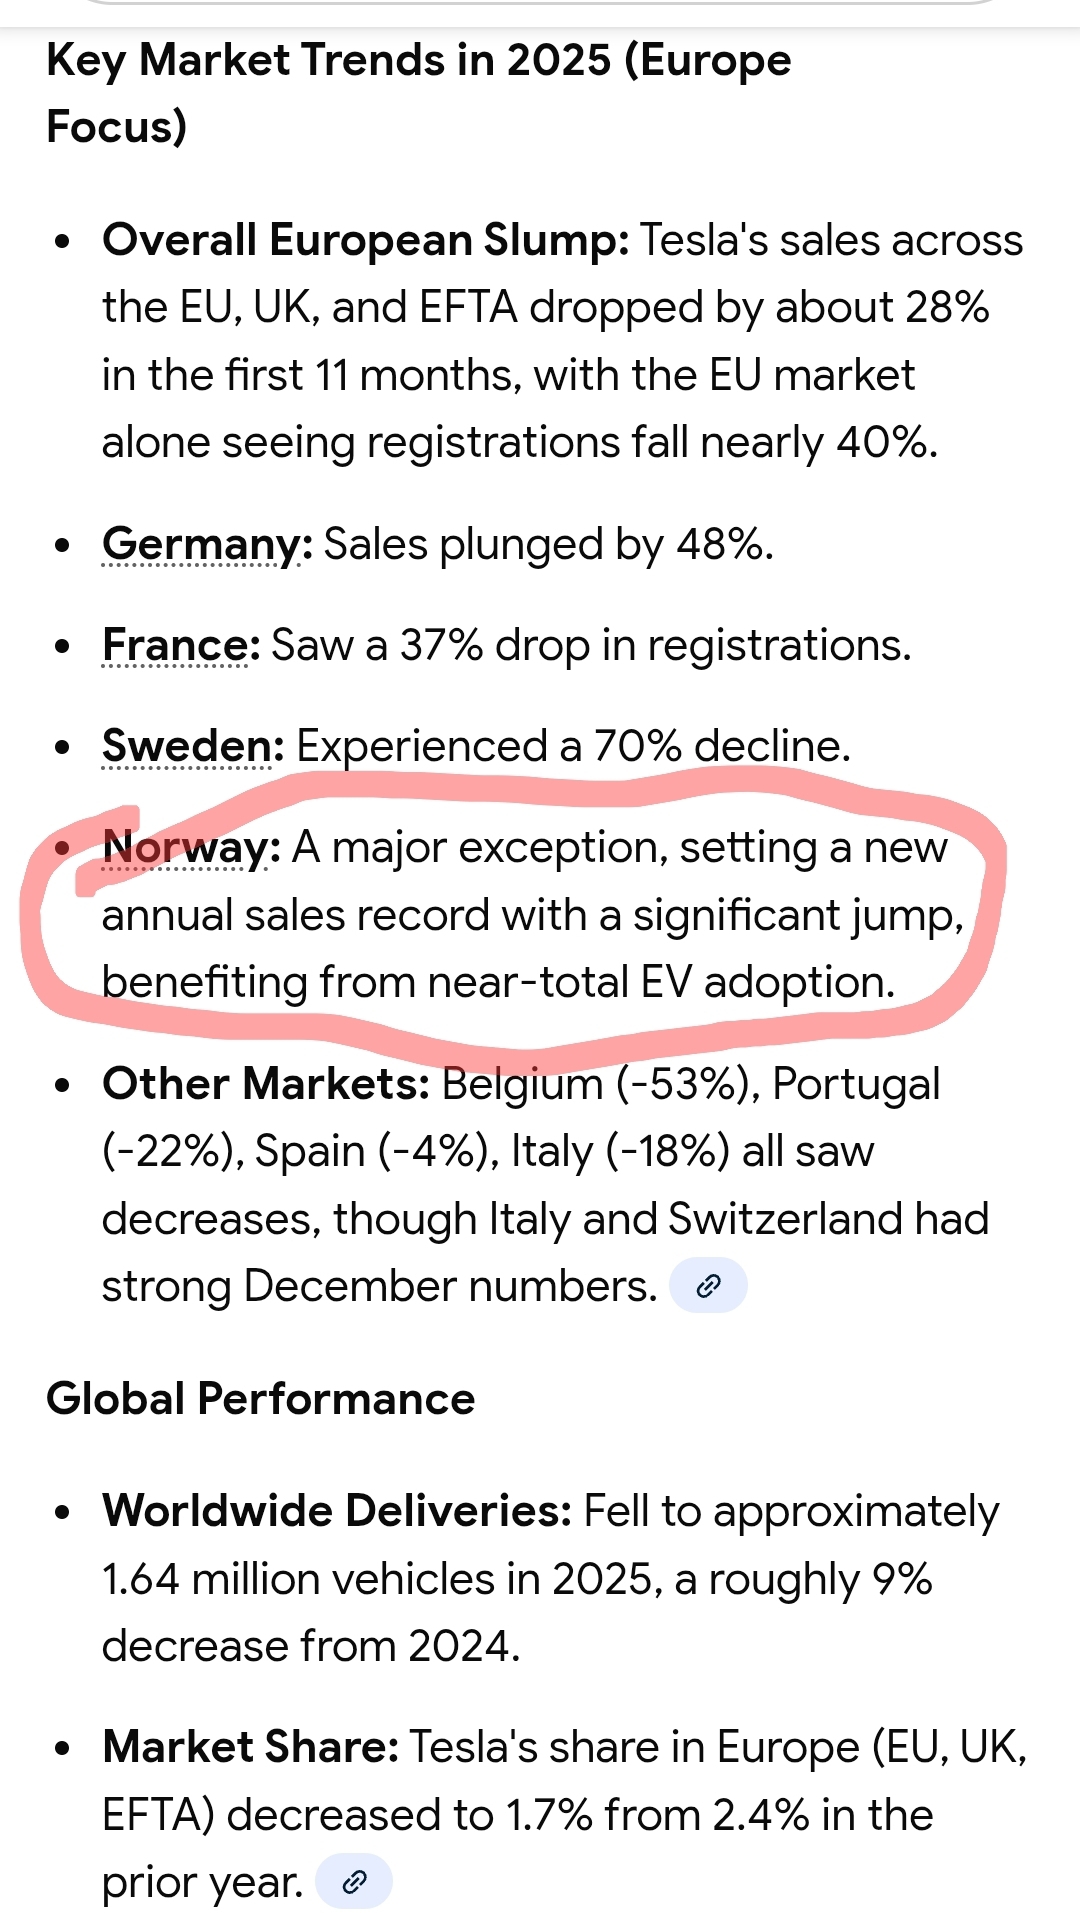Tap the 'Worldwide Deliveries' bold label
This screenshot has width=1080, height=1913.
(x=337, y=1511)
